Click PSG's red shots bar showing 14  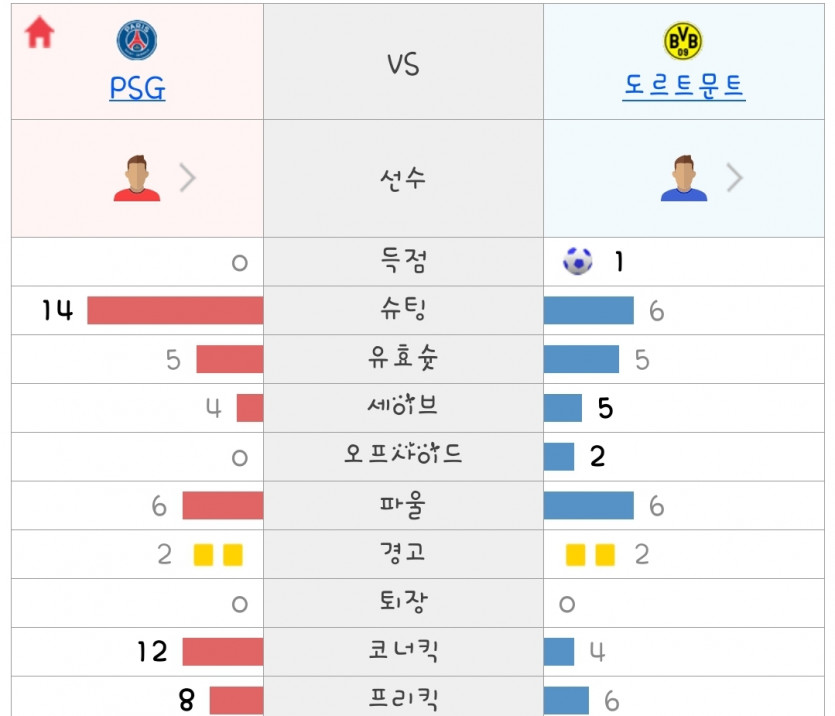(175, 310)
